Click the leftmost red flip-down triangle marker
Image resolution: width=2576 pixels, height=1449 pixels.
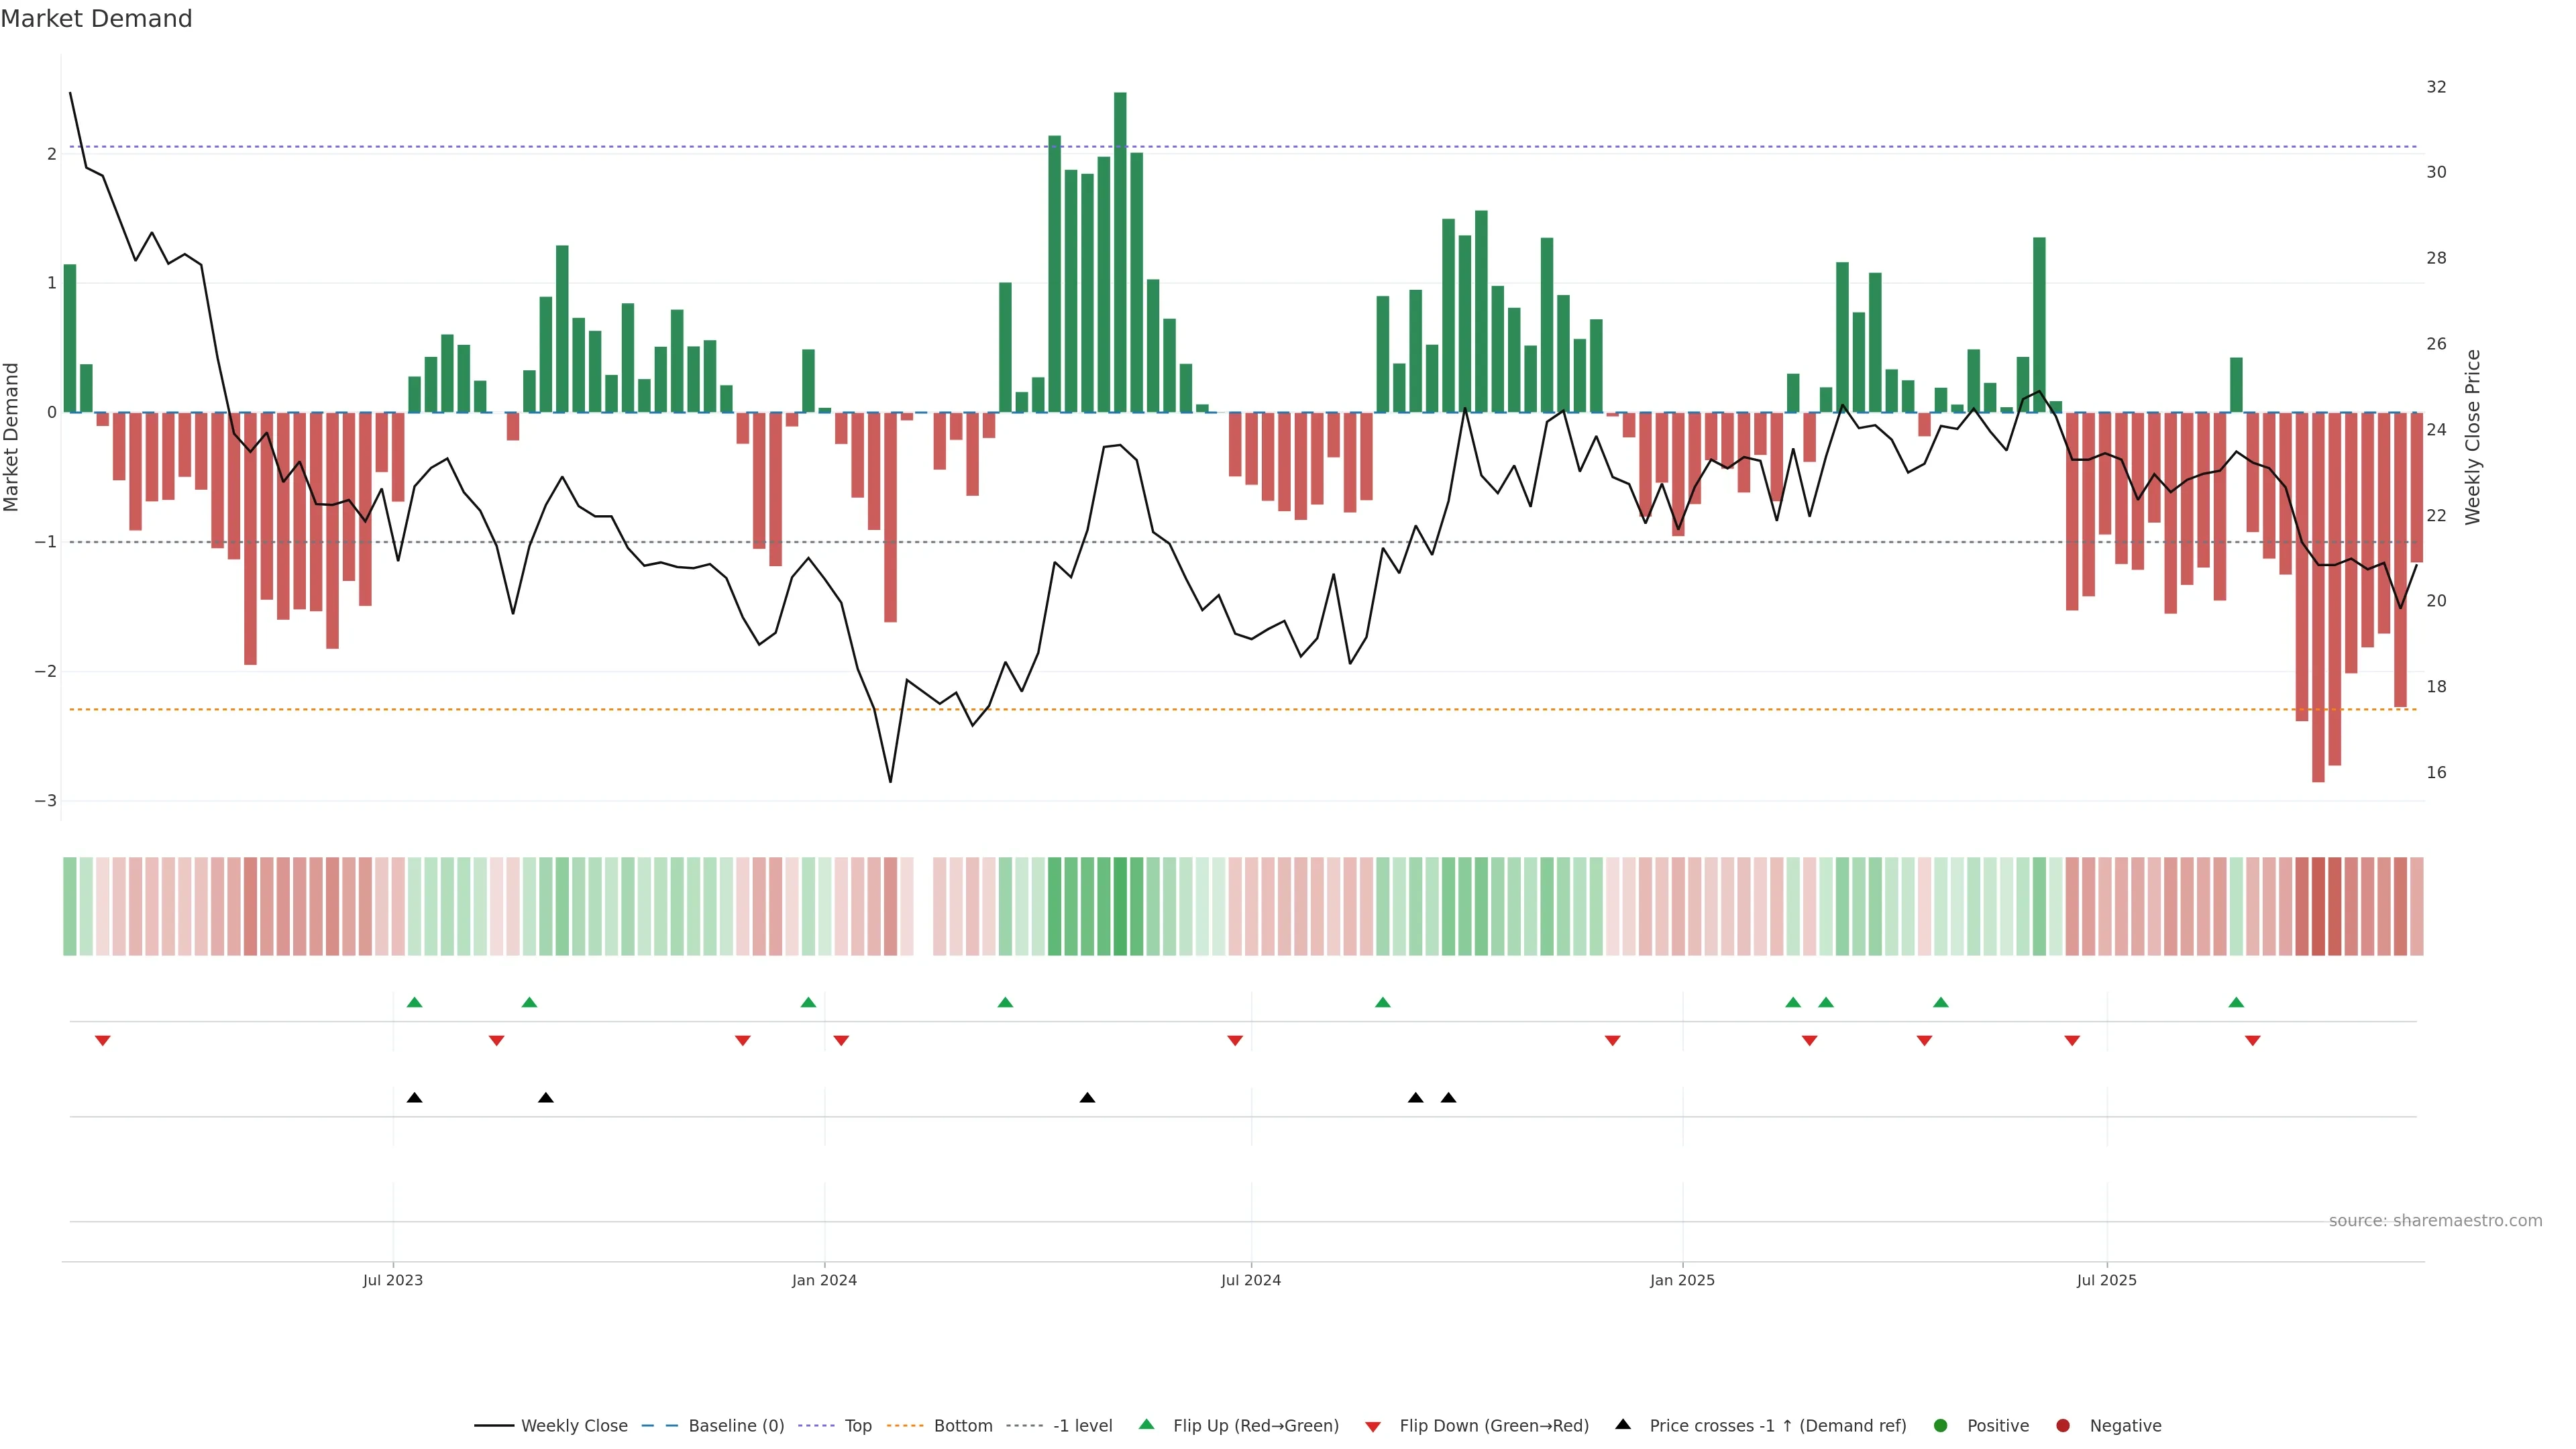(x=102, y=1041)
